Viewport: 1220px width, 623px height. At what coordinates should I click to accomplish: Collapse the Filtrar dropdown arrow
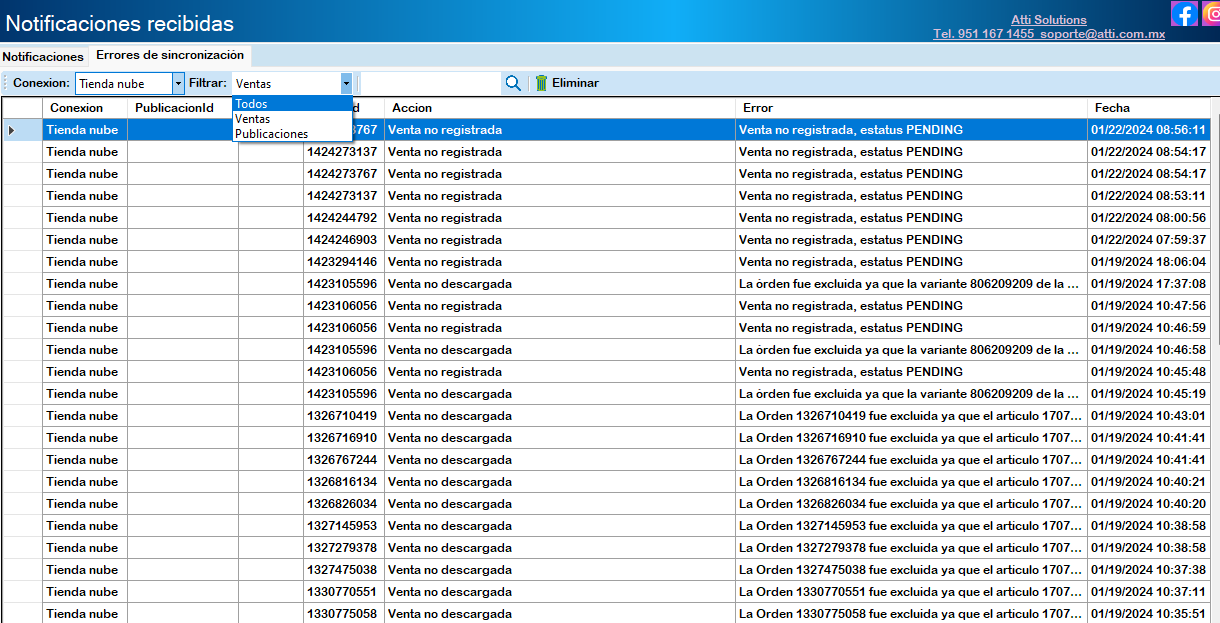(346, 83)
